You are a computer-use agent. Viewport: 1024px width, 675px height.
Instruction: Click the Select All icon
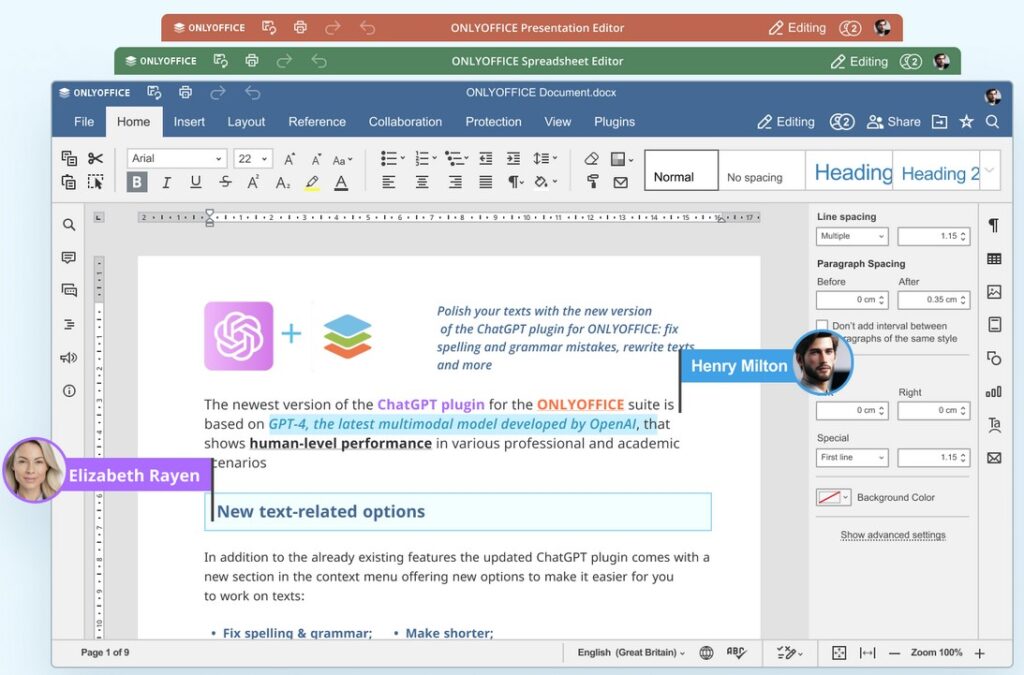click(95, 182)
